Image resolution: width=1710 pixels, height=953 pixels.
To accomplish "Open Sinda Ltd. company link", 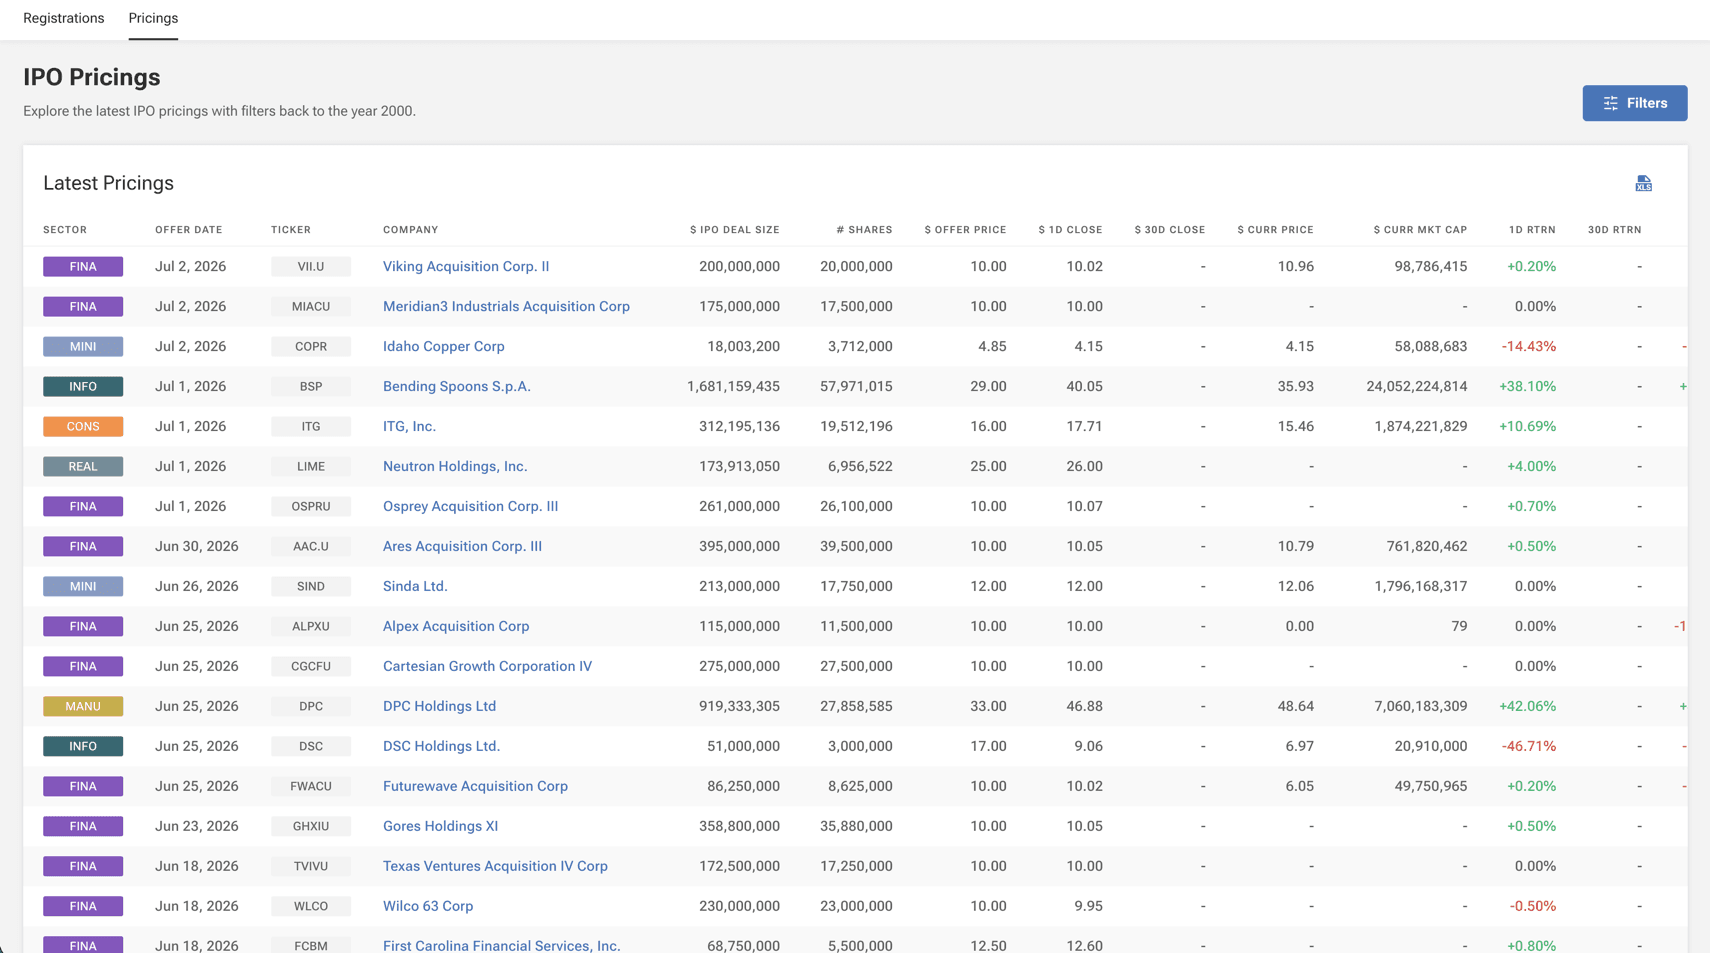I will pos(415,586).
